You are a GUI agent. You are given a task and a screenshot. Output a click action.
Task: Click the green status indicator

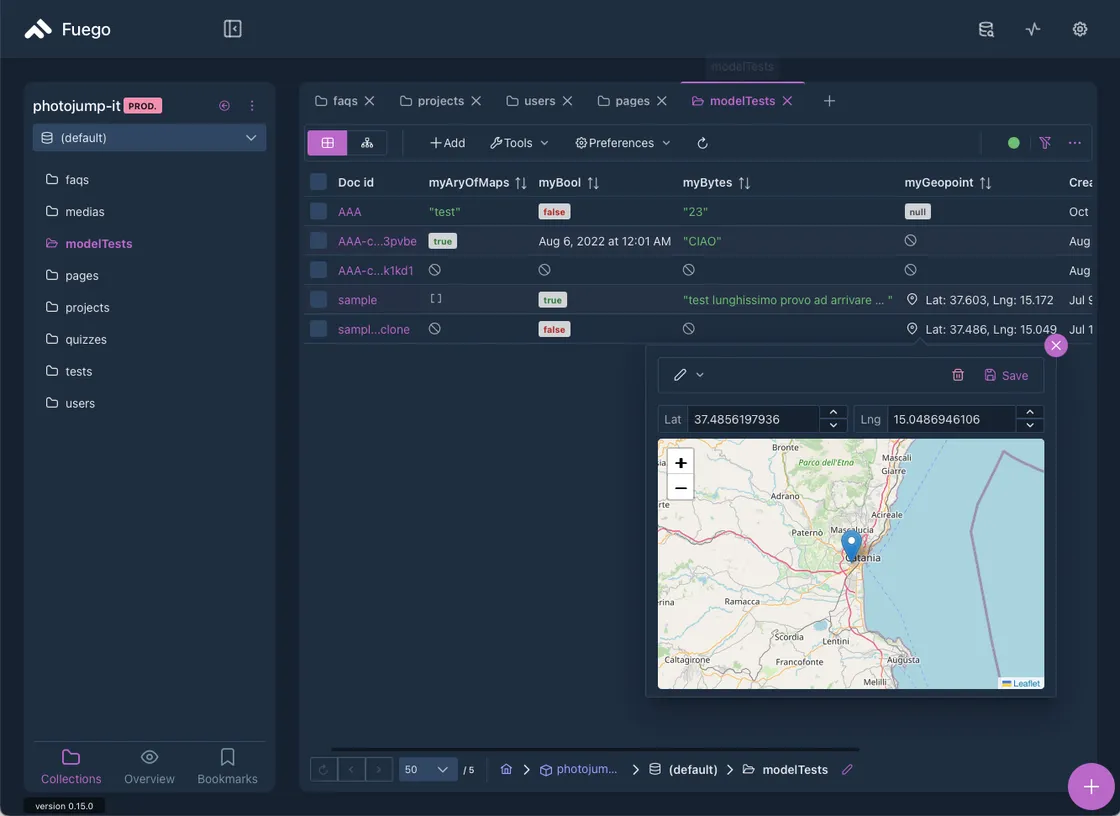1013,143
